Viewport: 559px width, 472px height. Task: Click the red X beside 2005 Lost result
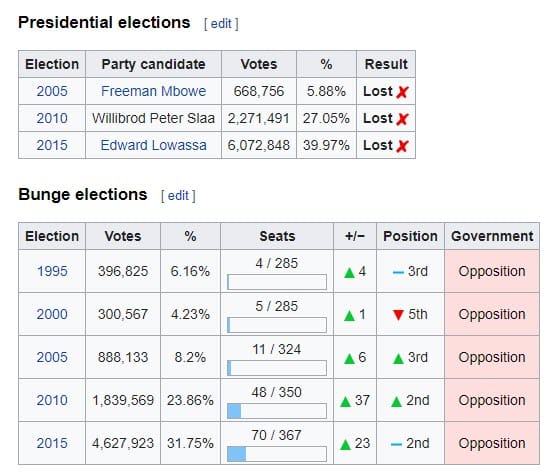point(402,92)
